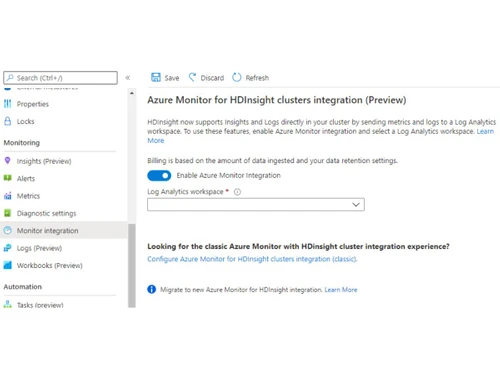Click the info icon next to Log Analytics workspace
This screenshot has width=500, height=375.
click(237, 192)
